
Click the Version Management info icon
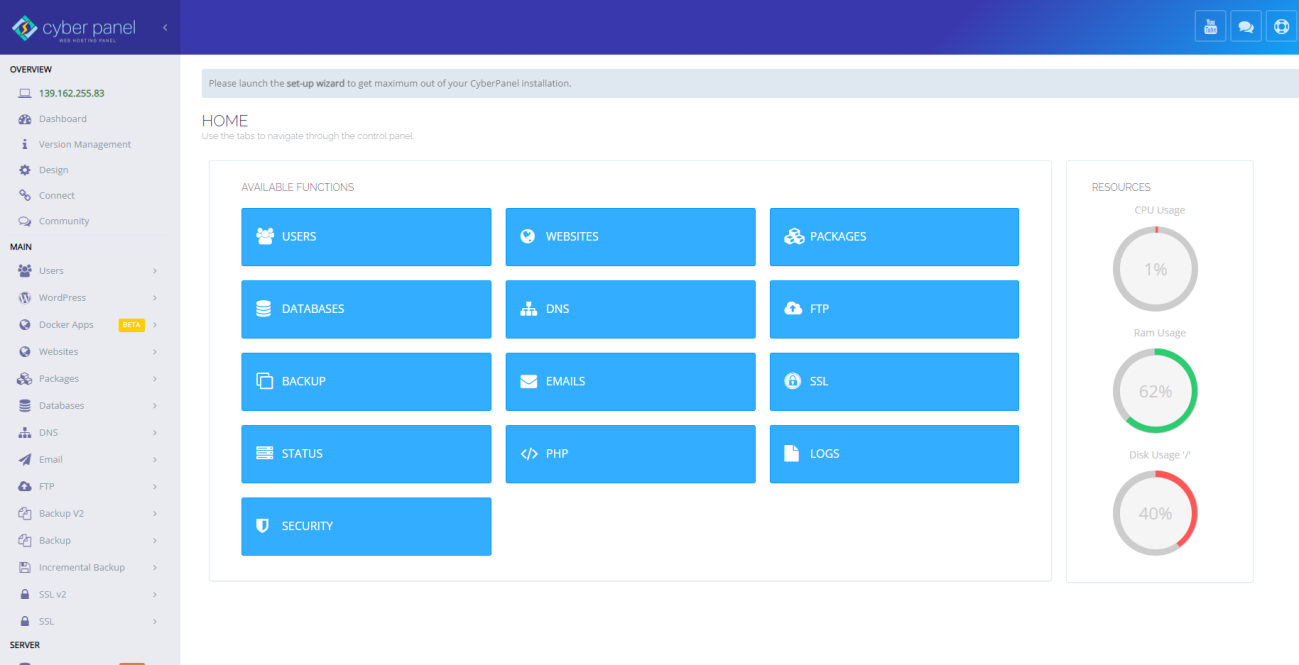tap(25, 144)
